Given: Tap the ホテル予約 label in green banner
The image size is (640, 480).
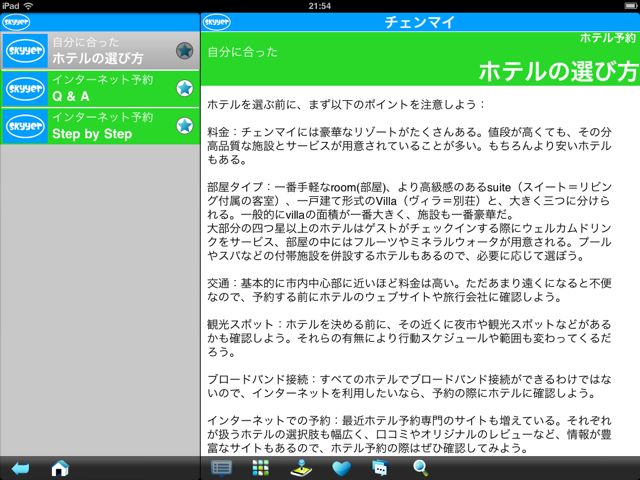Looking at the screenshot, I should (608, 38).
